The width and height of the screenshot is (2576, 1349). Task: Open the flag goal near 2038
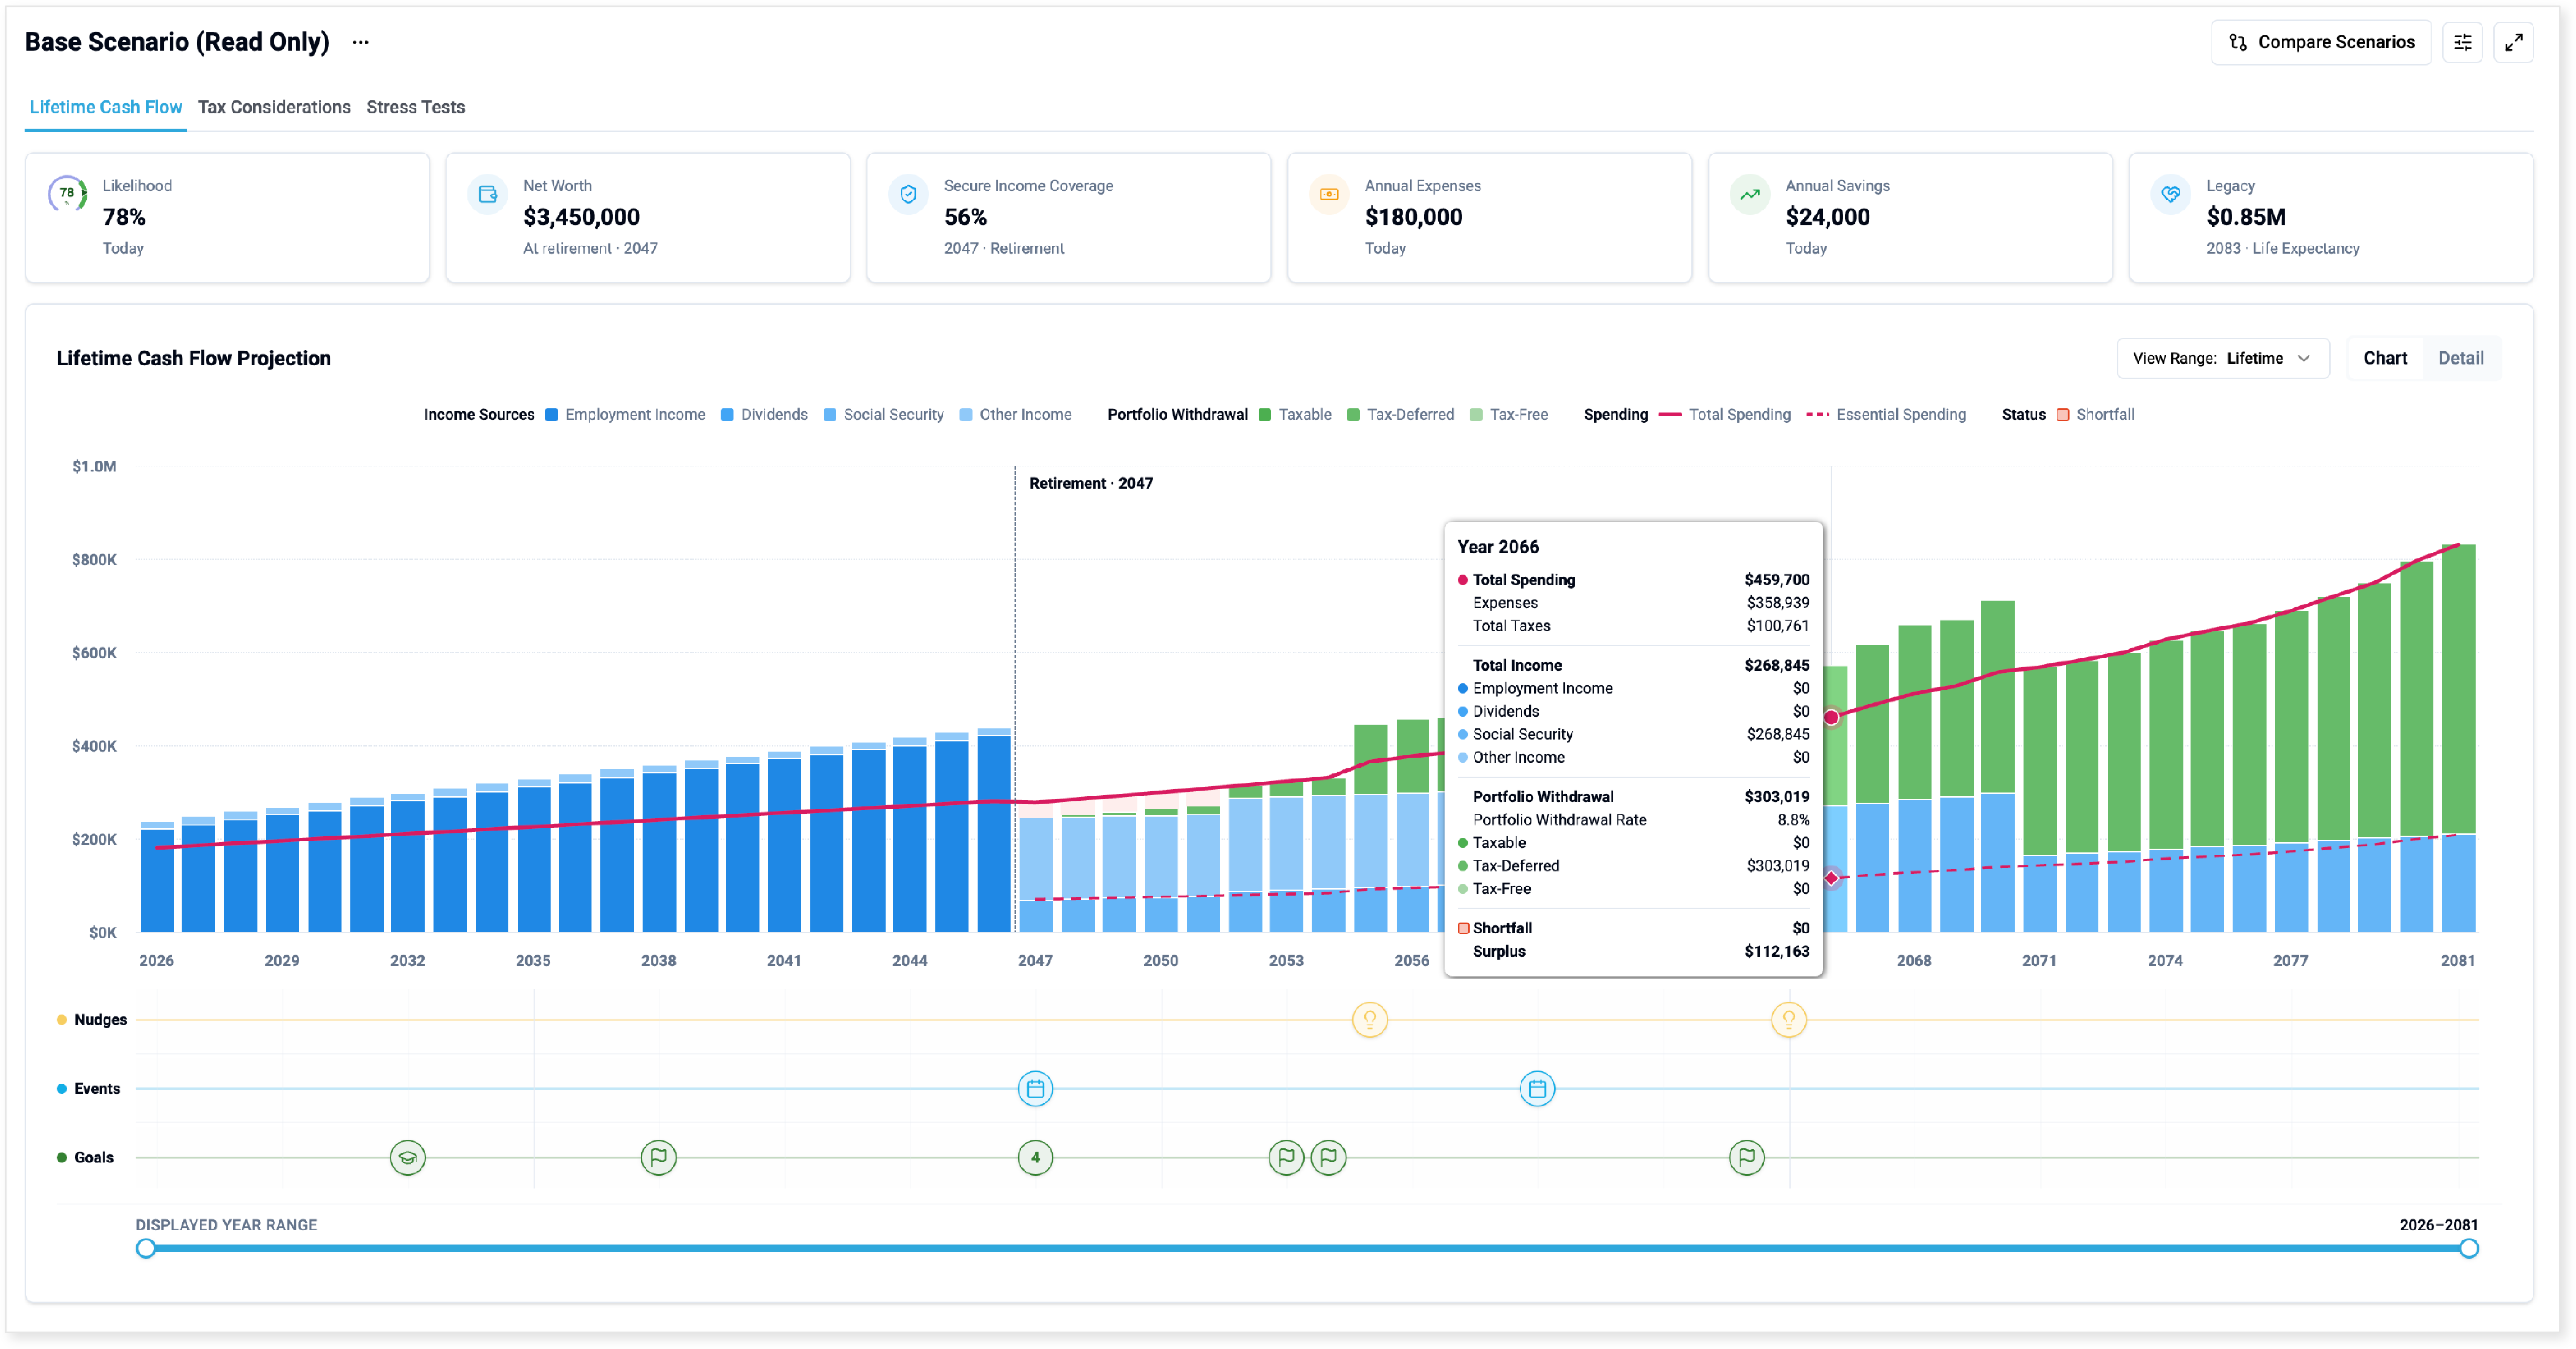(x=659, y=1158)
